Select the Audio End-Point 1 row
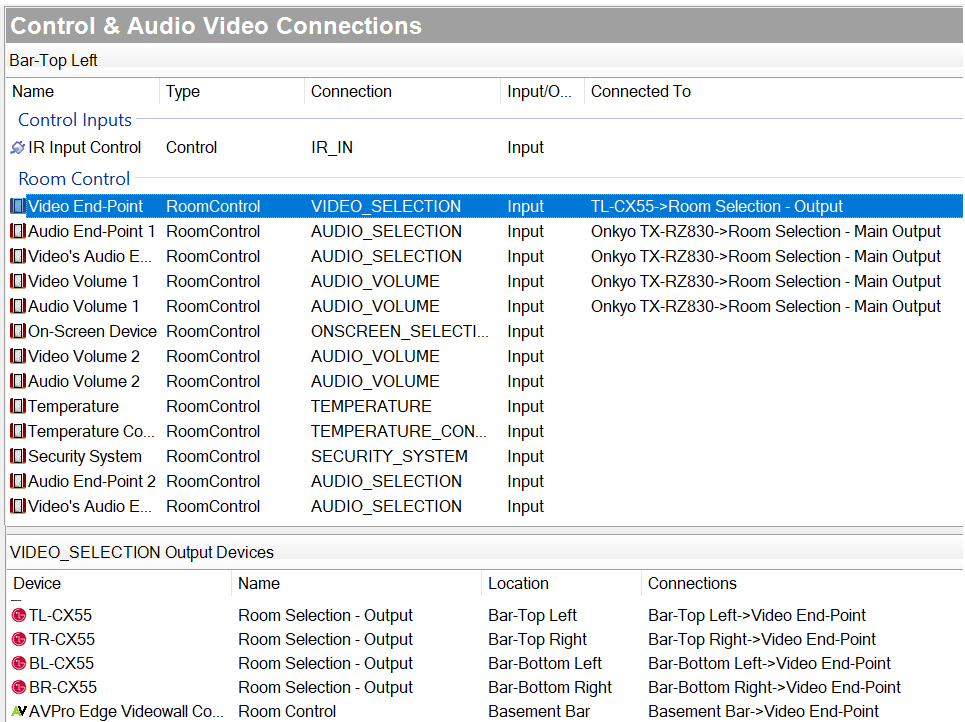 [91, 232]
